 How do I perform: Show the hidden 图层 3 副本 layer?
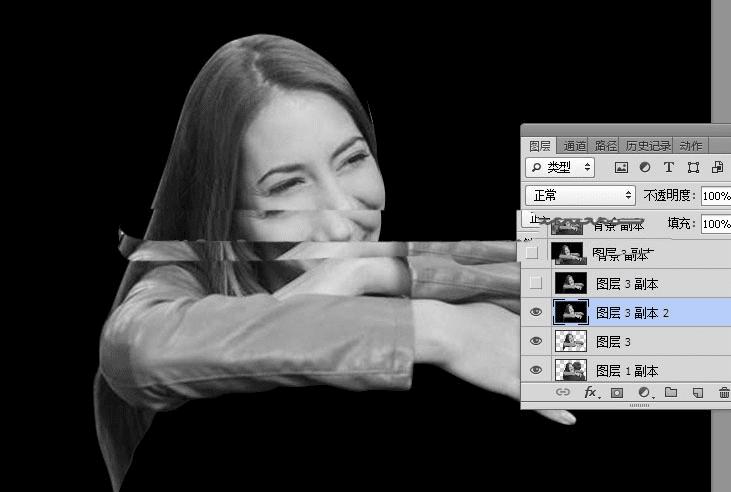click(x=536, y=283)
